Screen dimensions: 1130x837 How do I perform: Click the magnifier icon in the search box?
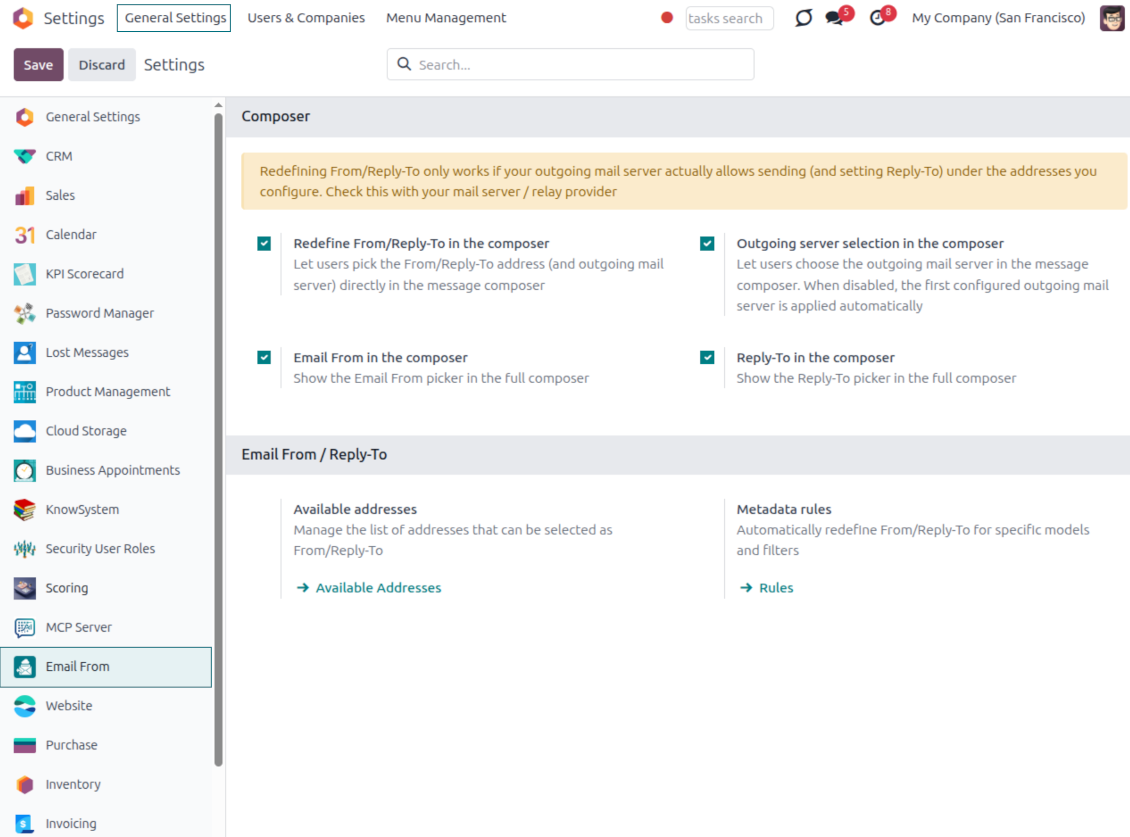[404, 64]
